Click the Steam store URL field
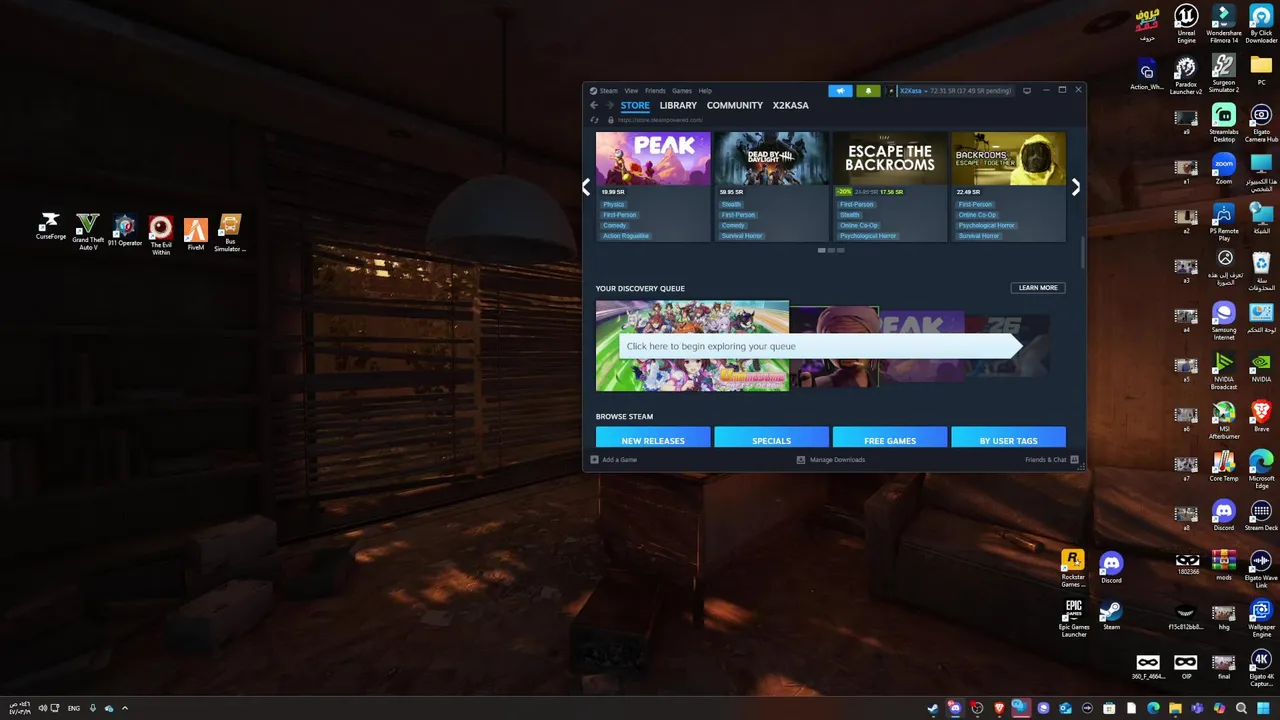 pyautogui.click(x=660, y=120)
